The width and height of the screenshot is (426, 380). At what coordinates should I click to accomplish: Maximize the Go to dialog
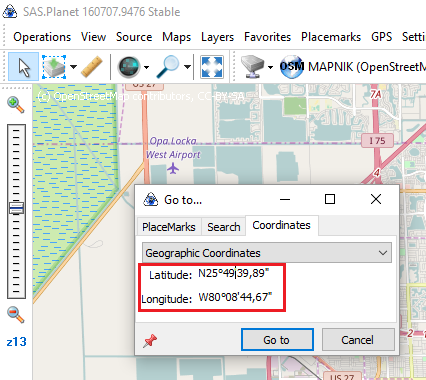tap(330, 199)
